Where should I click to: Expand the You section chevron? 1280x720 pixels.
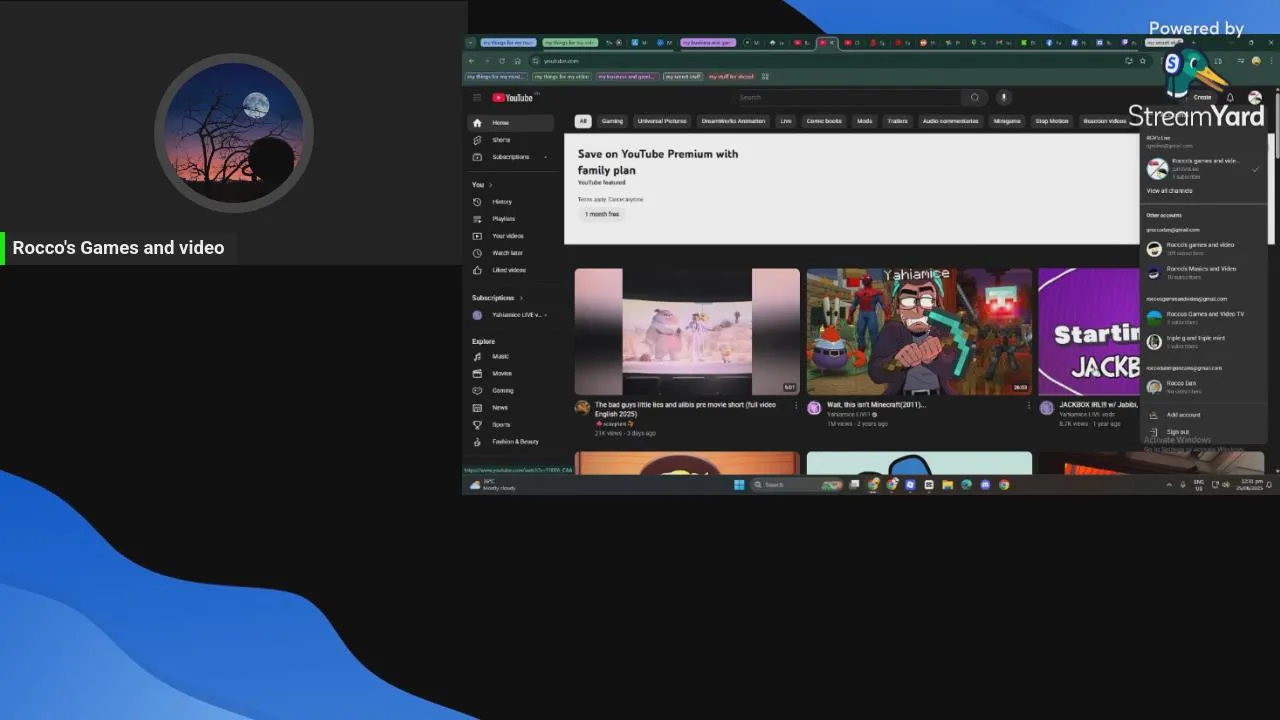tap(490, 185)
